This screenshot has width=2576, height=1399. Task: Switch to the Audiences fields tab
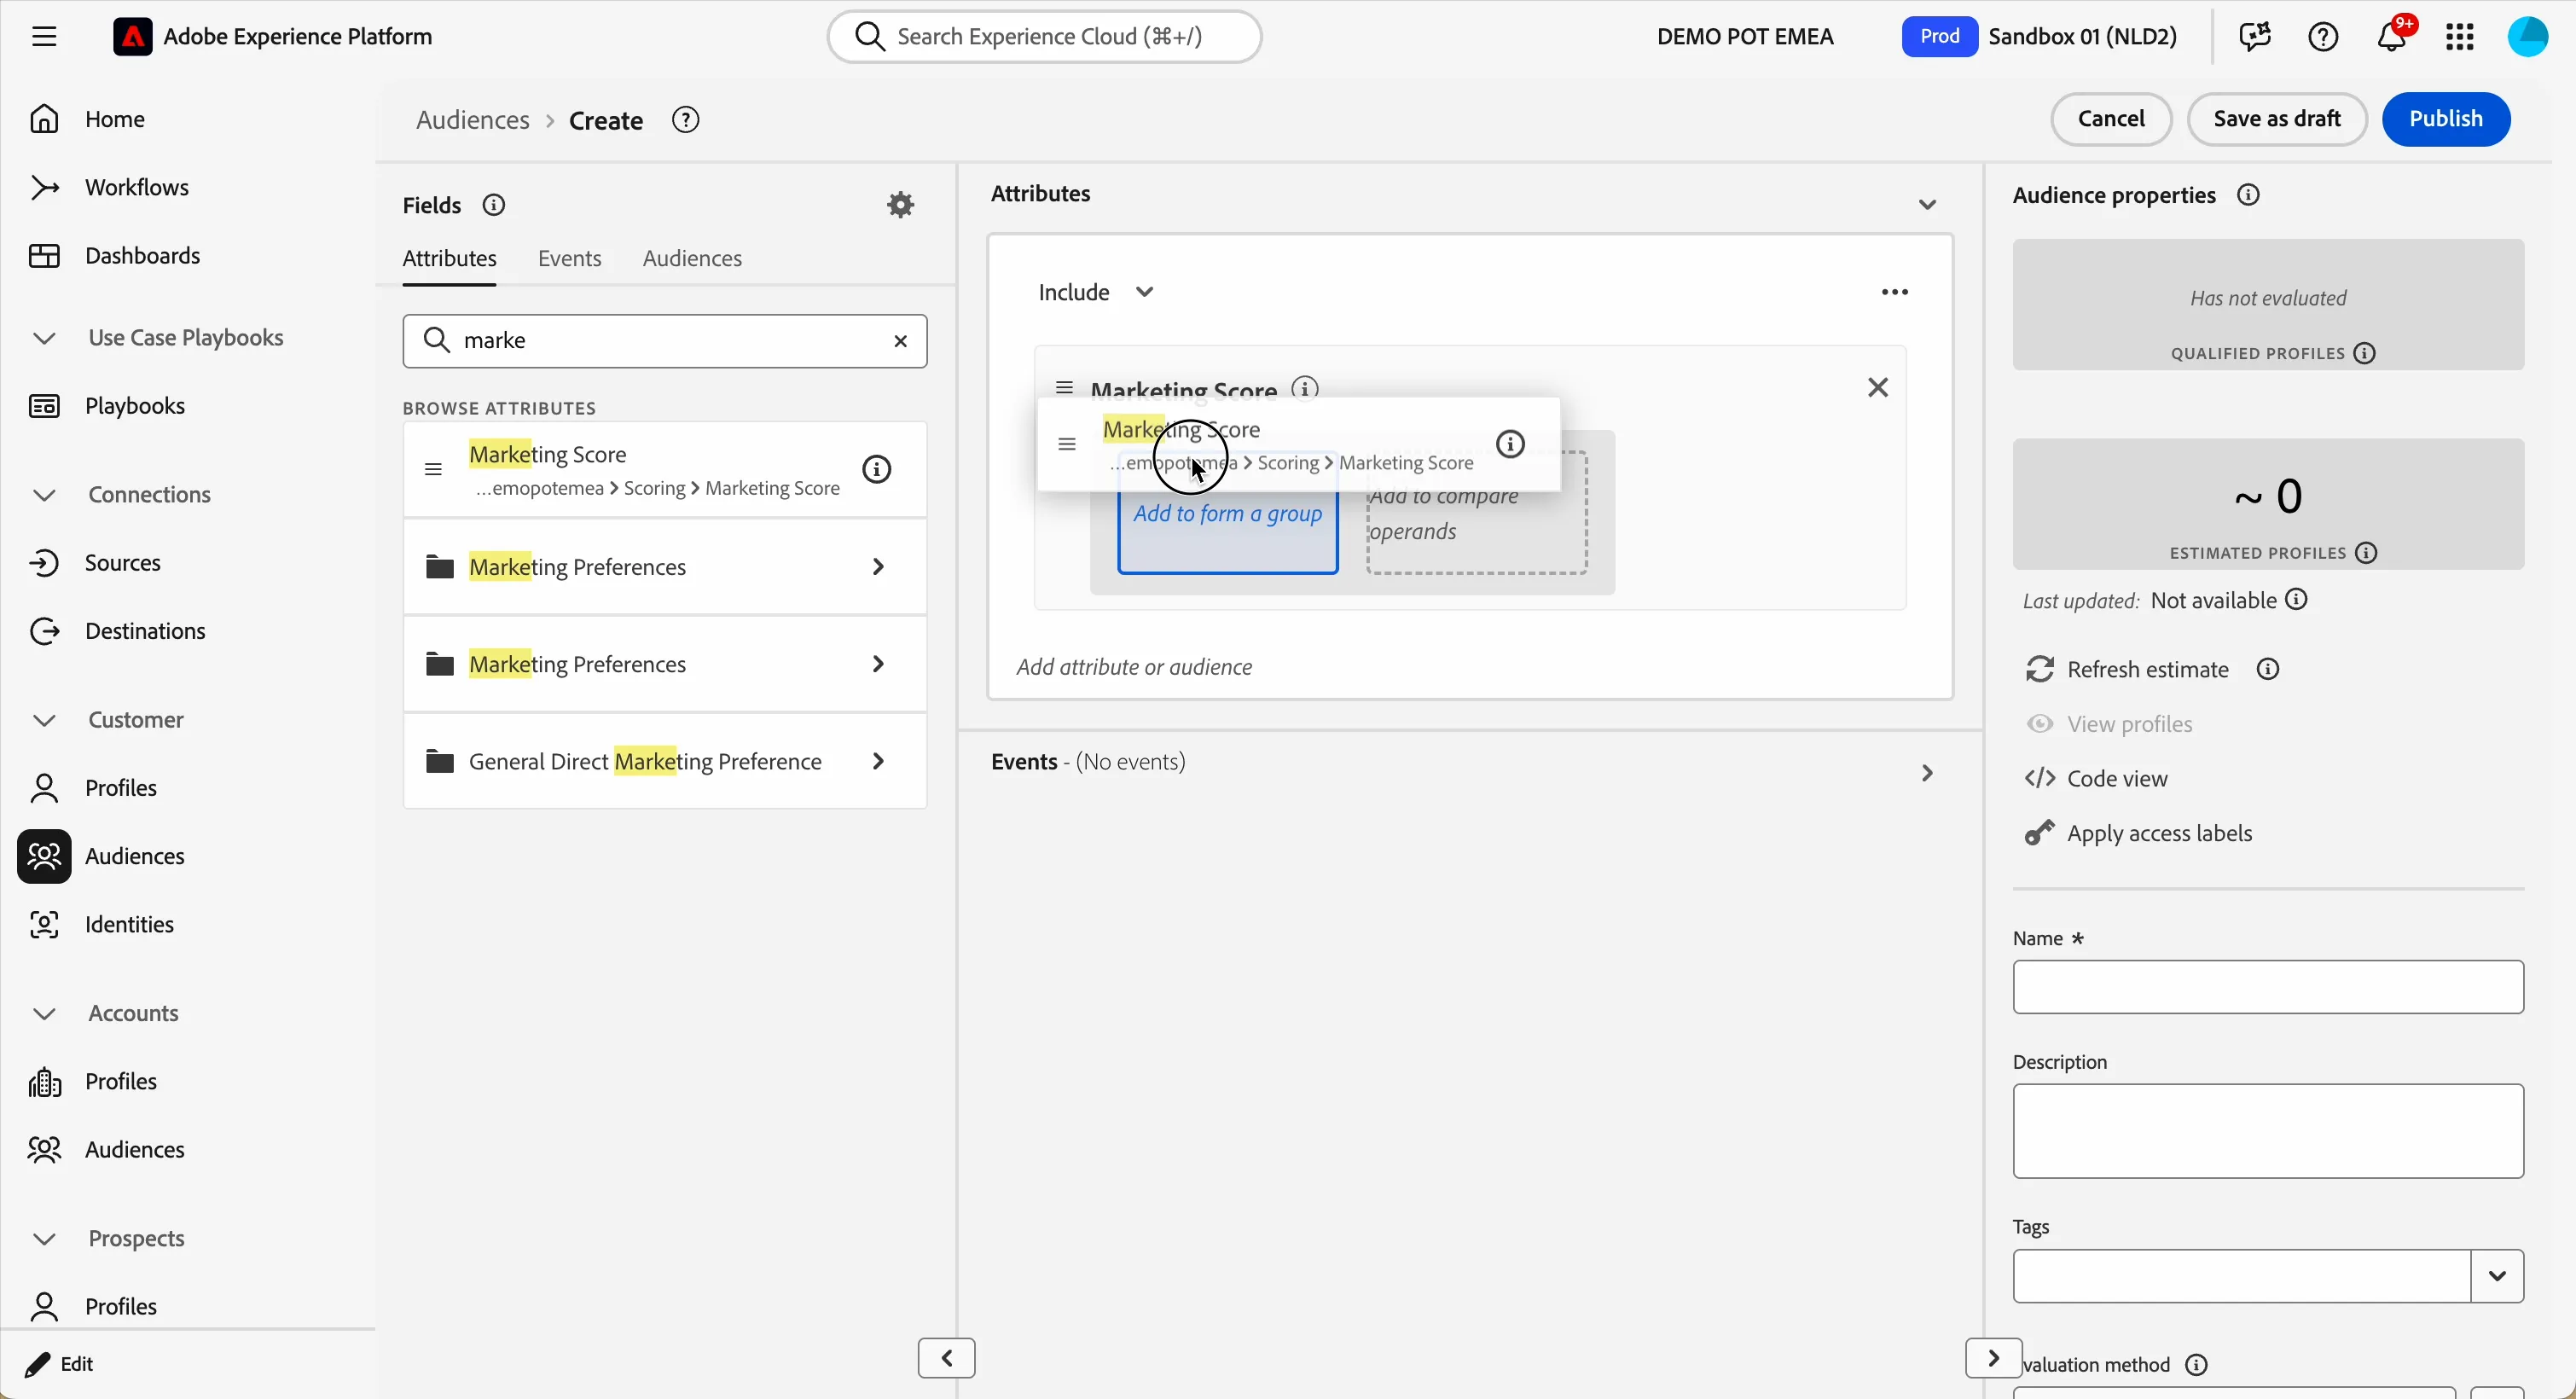pyautogui.click(x=692, y=259)
